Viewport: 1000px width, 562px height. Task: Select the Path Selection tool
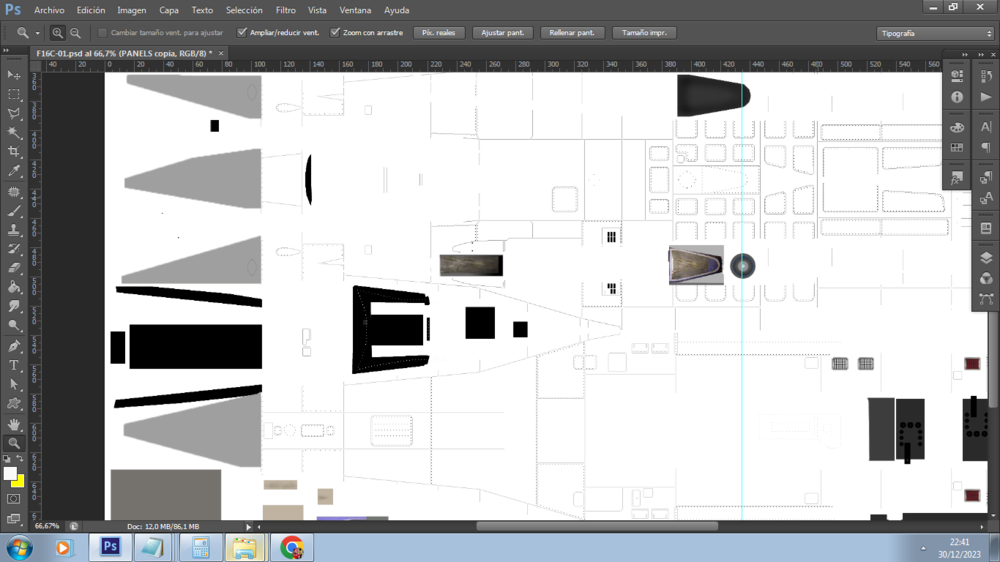point(14,384)
